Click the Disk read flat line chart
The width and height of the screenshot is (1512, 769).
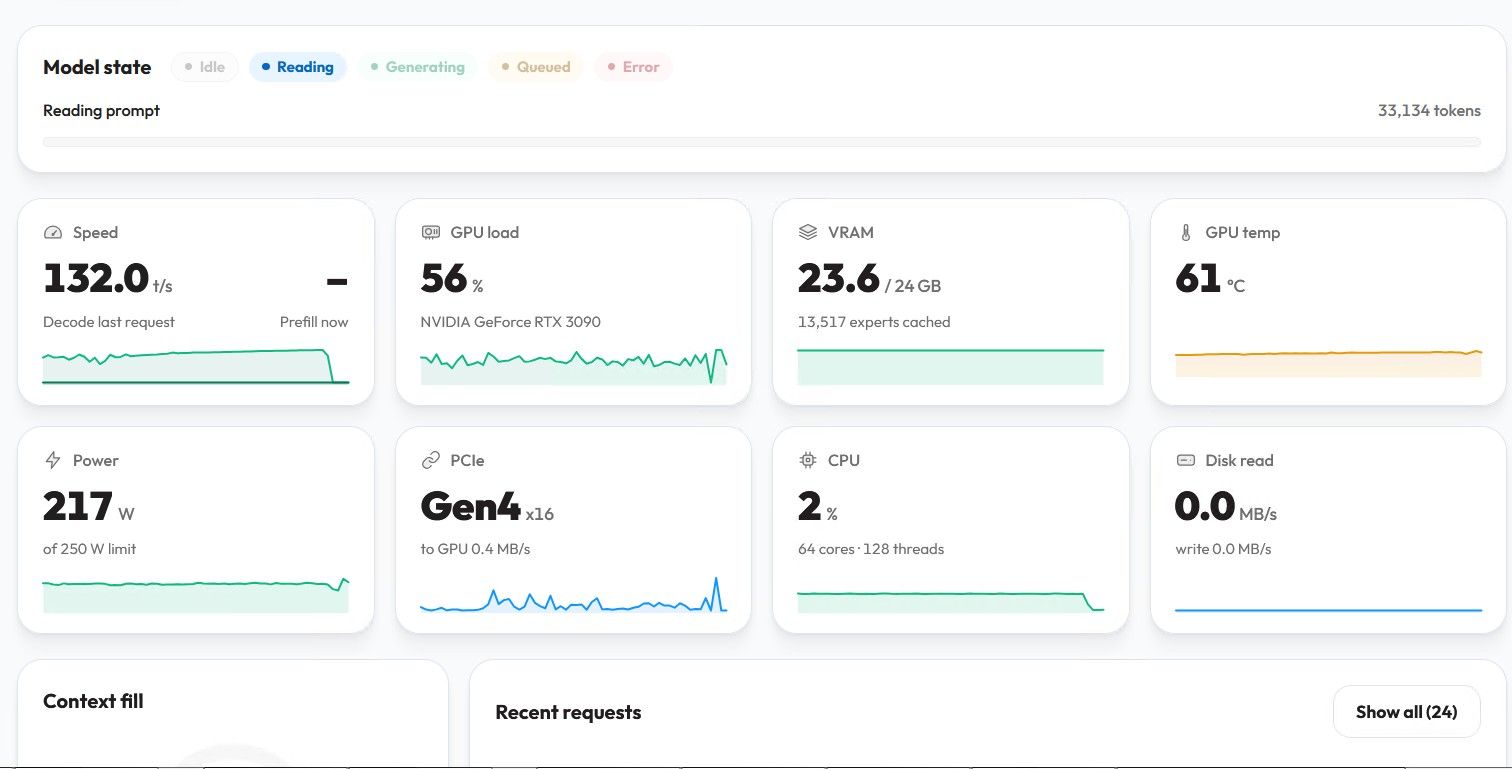pyautogui.click(x=1328, y=609)
